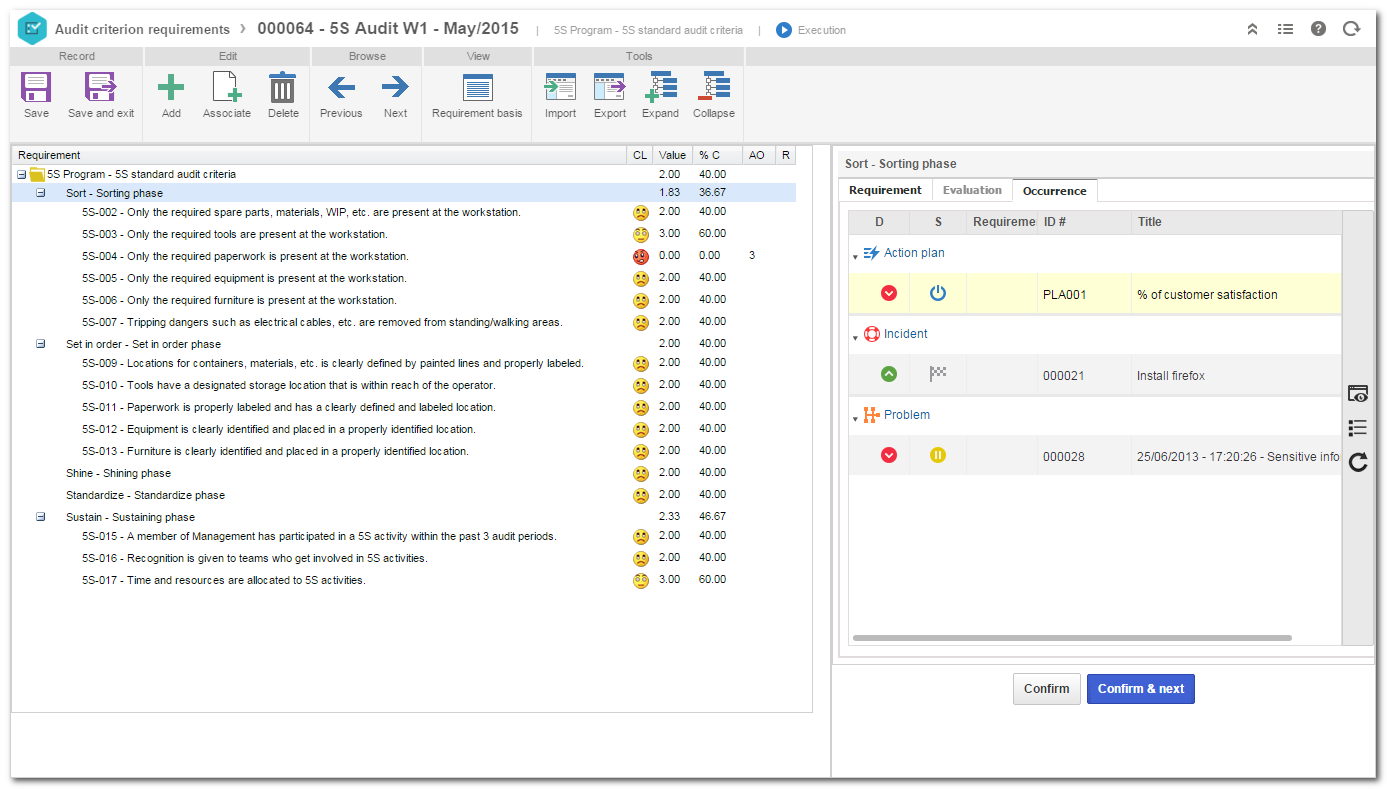Select row 5S-002 required spare parts
Screen dimensions: 1387x789
point(404,212)
